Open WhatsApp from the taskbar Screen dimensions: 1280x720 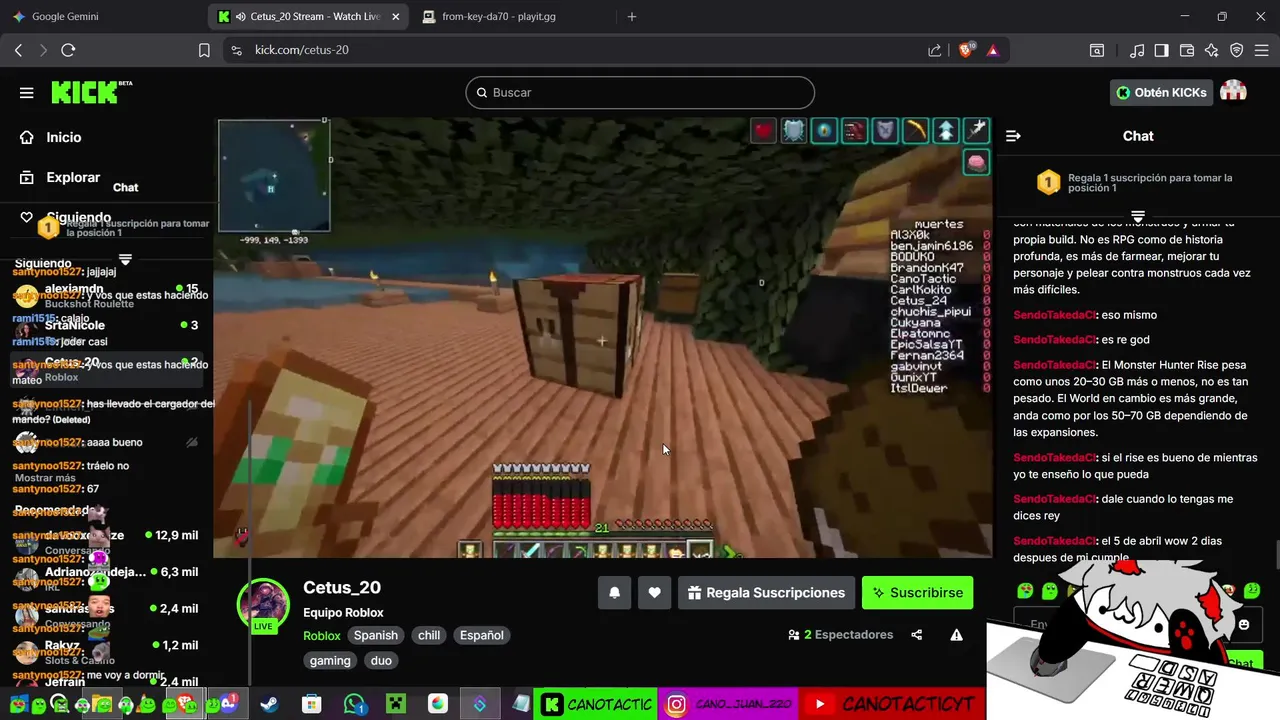[x=354, y=704]
